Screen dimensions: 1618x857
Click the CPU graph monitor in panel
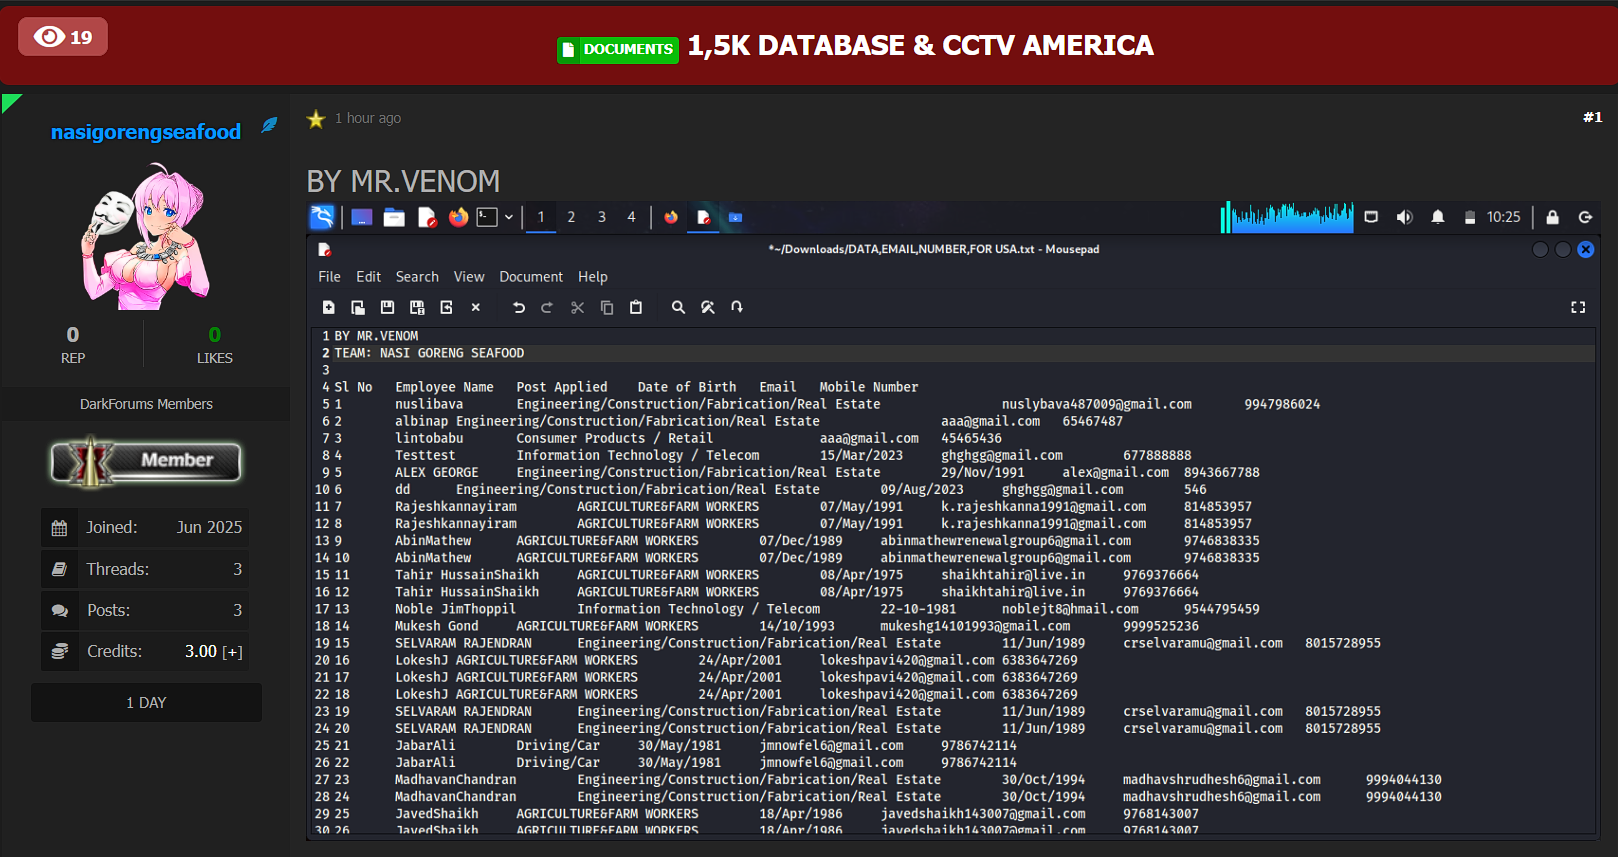click(1288, 217)
